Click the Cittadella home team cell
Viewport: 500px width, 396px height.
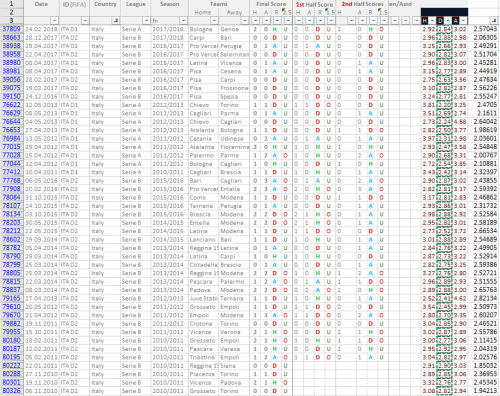point(204,265)
